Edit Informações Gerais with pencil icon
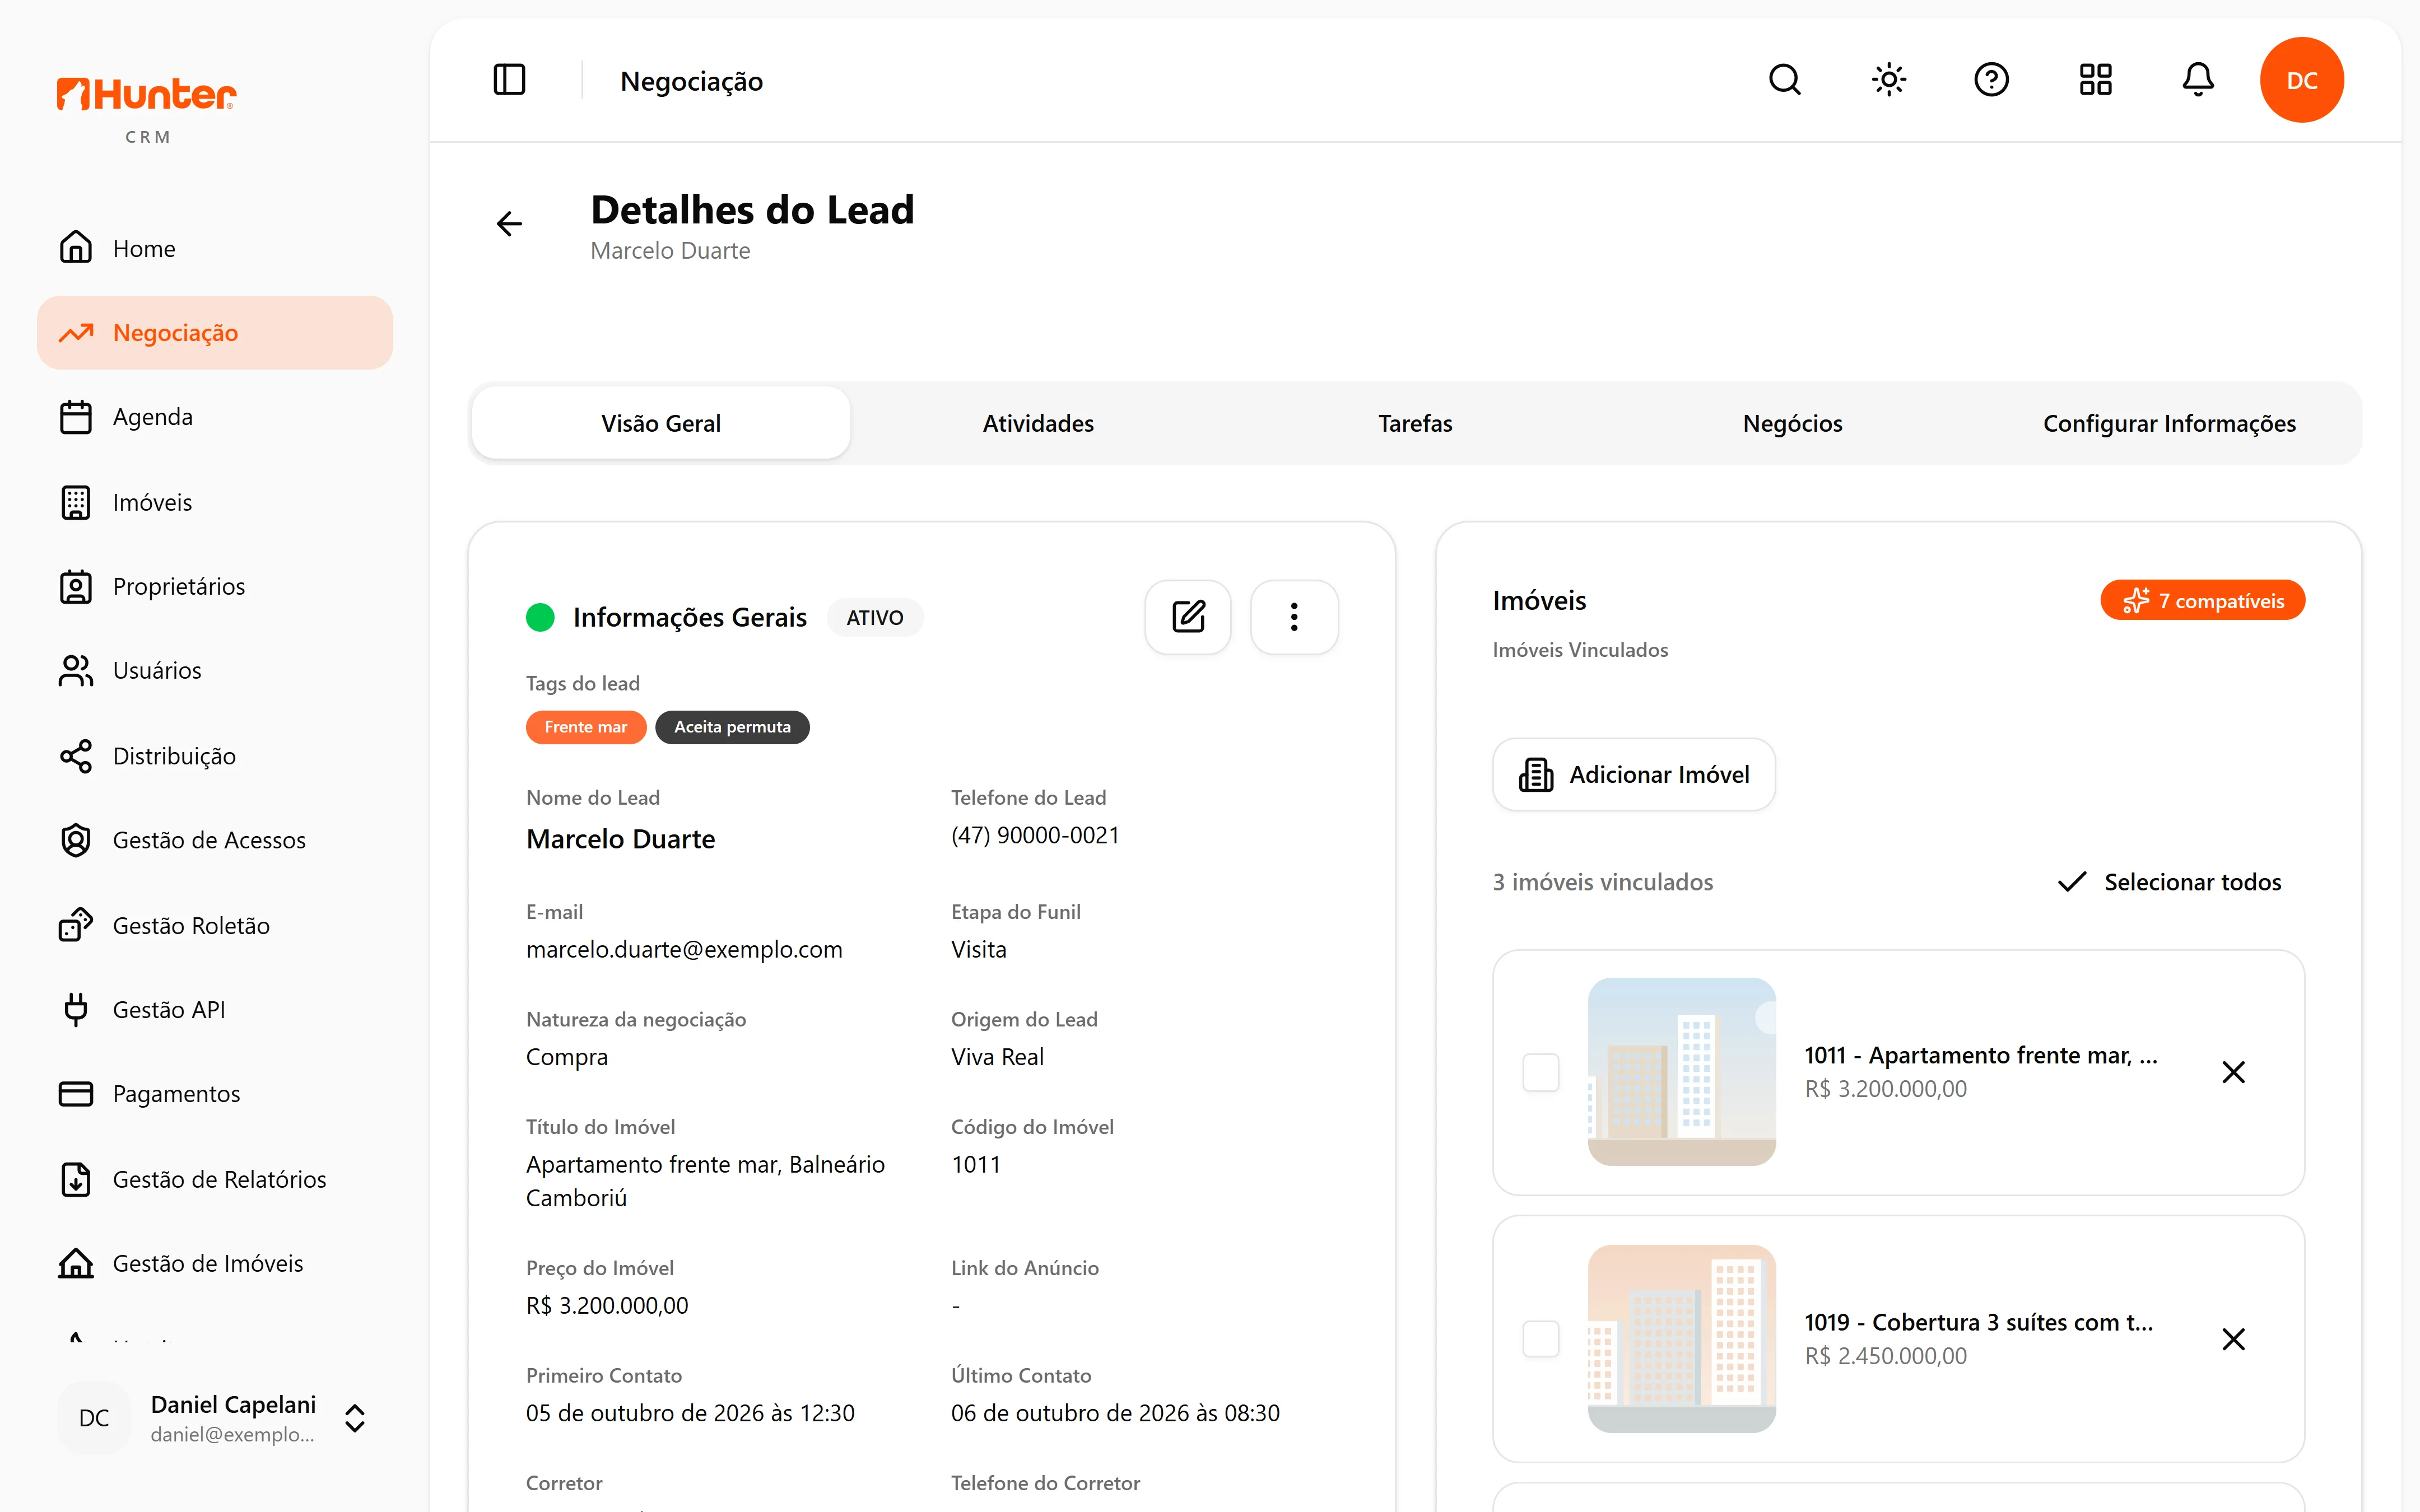 click(x=1188, y=617)
